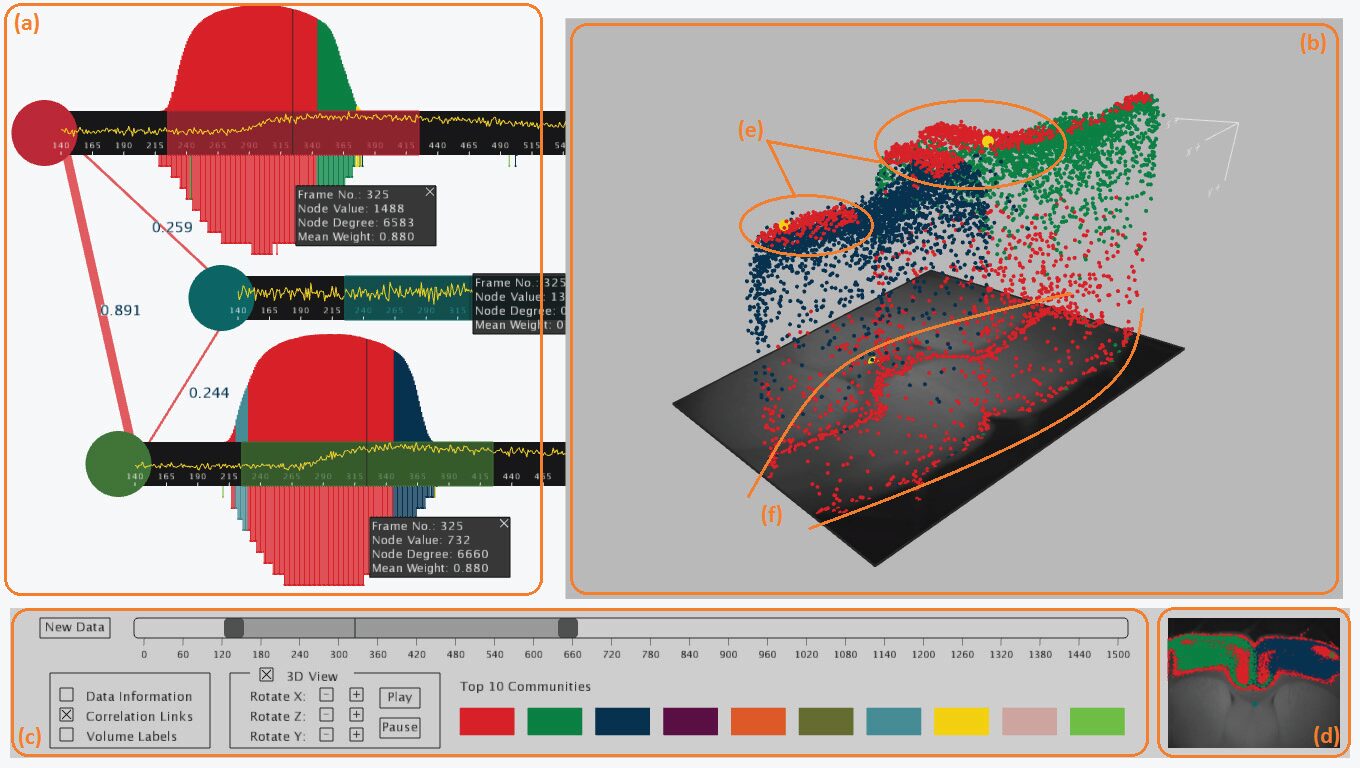Click the Rotate X minus icon
This screenshot has width=1360, height=768.
pos(327,696)
